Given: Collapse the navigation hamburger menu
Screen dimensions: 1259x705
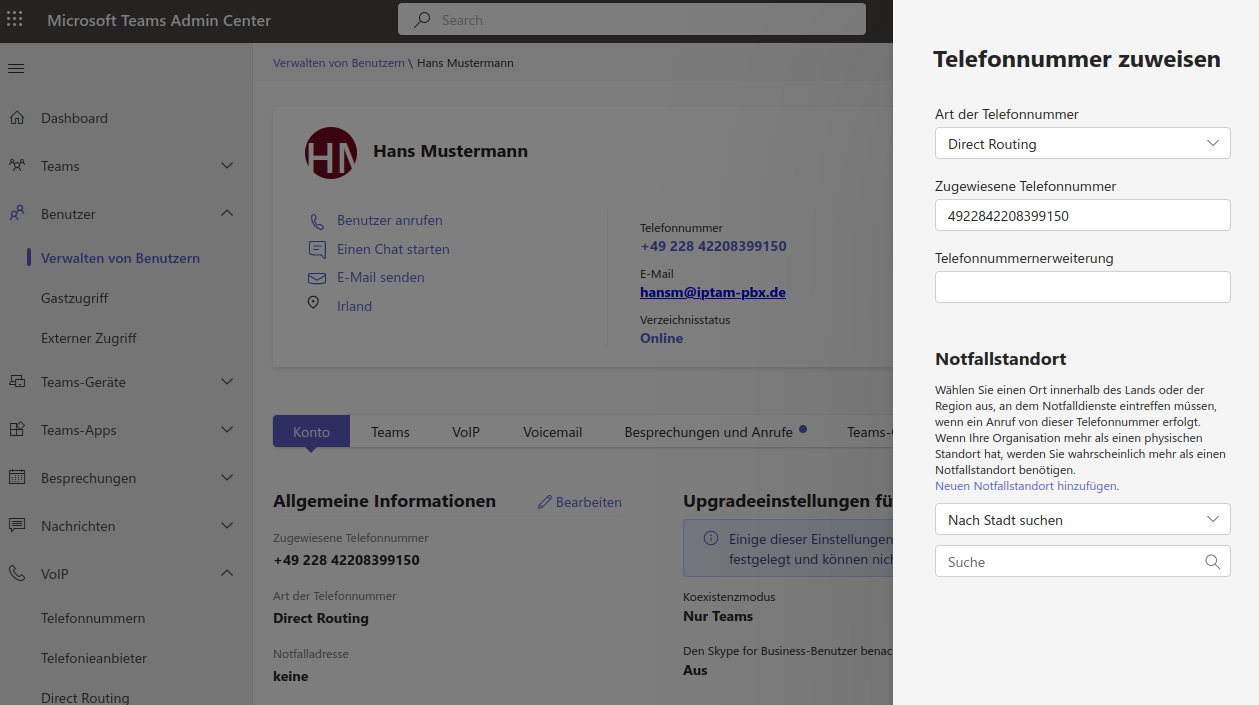Looking at the screenshot, I should pyautogui.click(x=16, y=68).
